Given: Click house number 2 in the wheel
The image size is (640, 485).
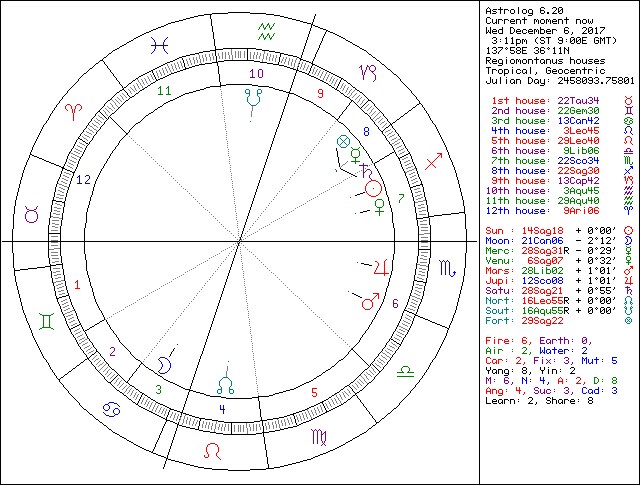Looking at the screenshot, I should point(113,352).
